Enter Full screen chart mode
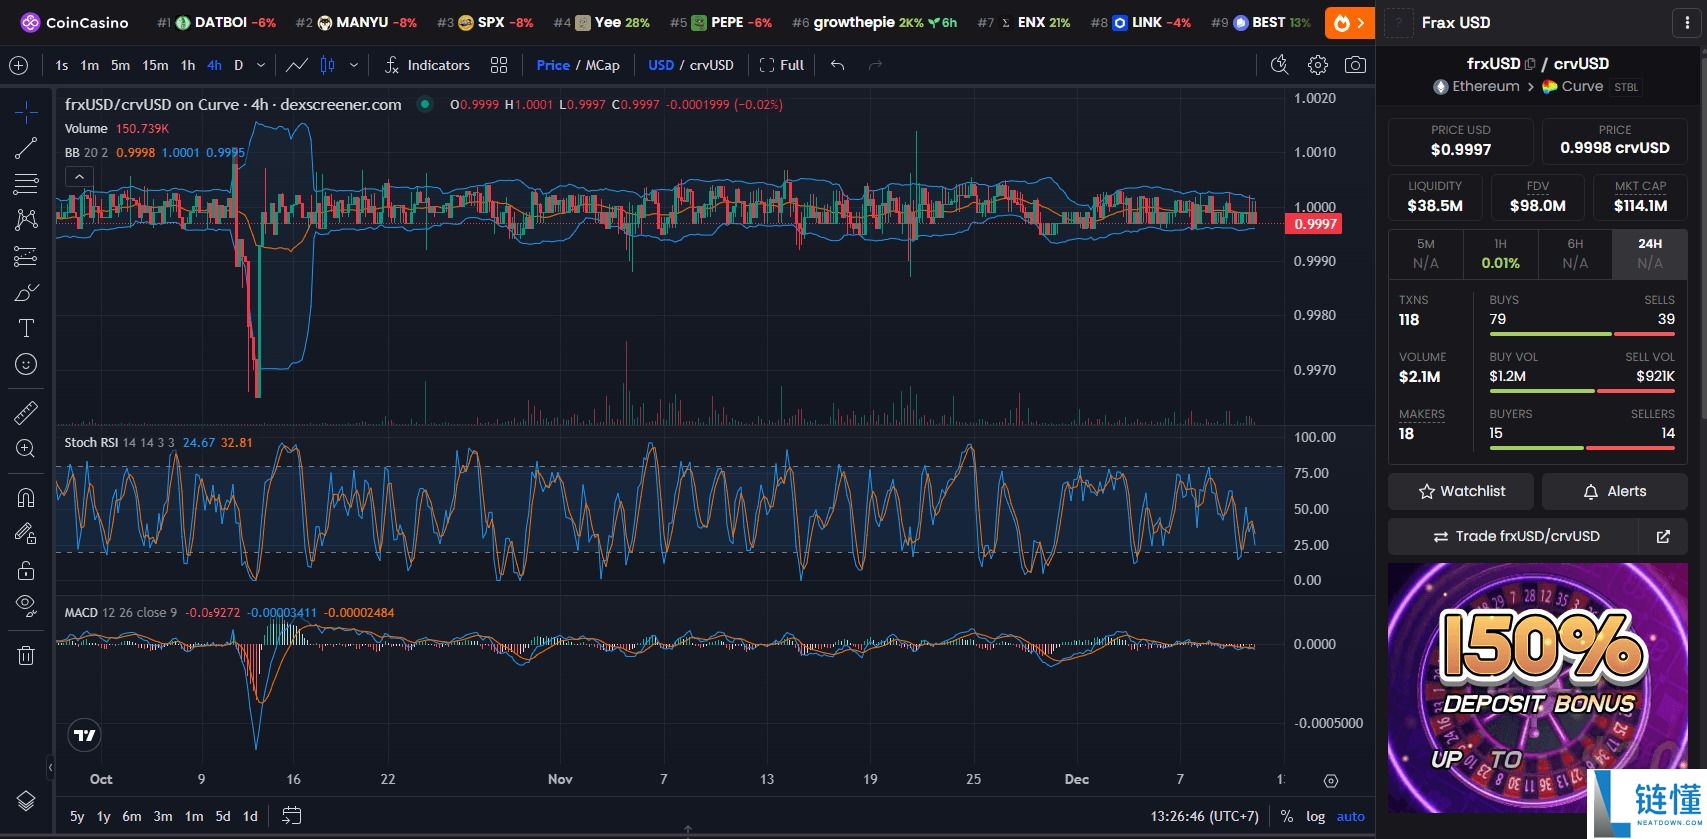The image size is (1707, 839). pos(781,65)
